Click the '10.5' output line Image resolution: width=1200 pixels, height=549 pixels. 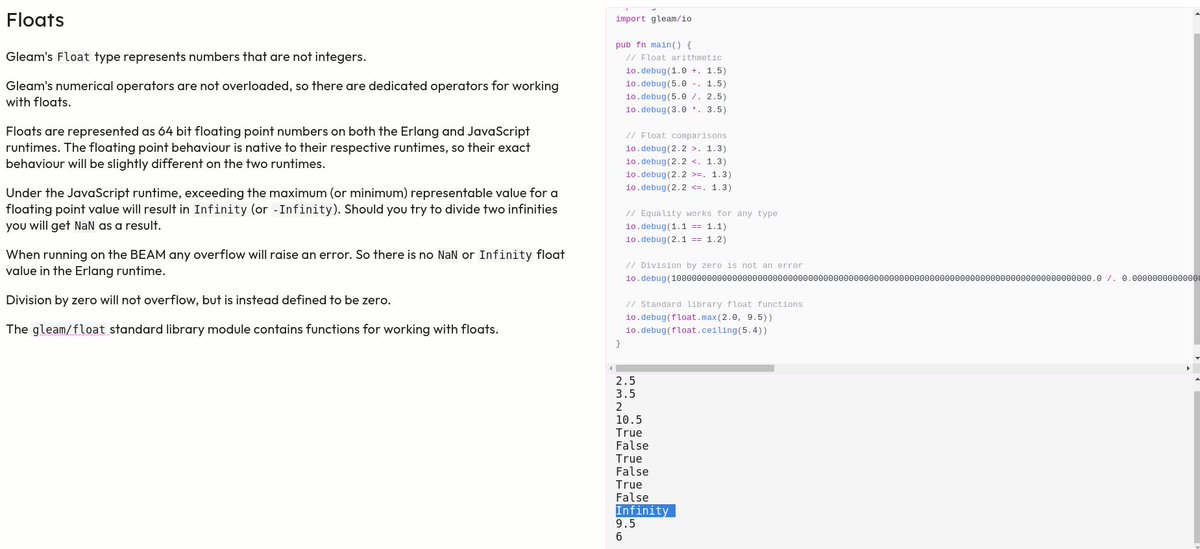[629, 420]
